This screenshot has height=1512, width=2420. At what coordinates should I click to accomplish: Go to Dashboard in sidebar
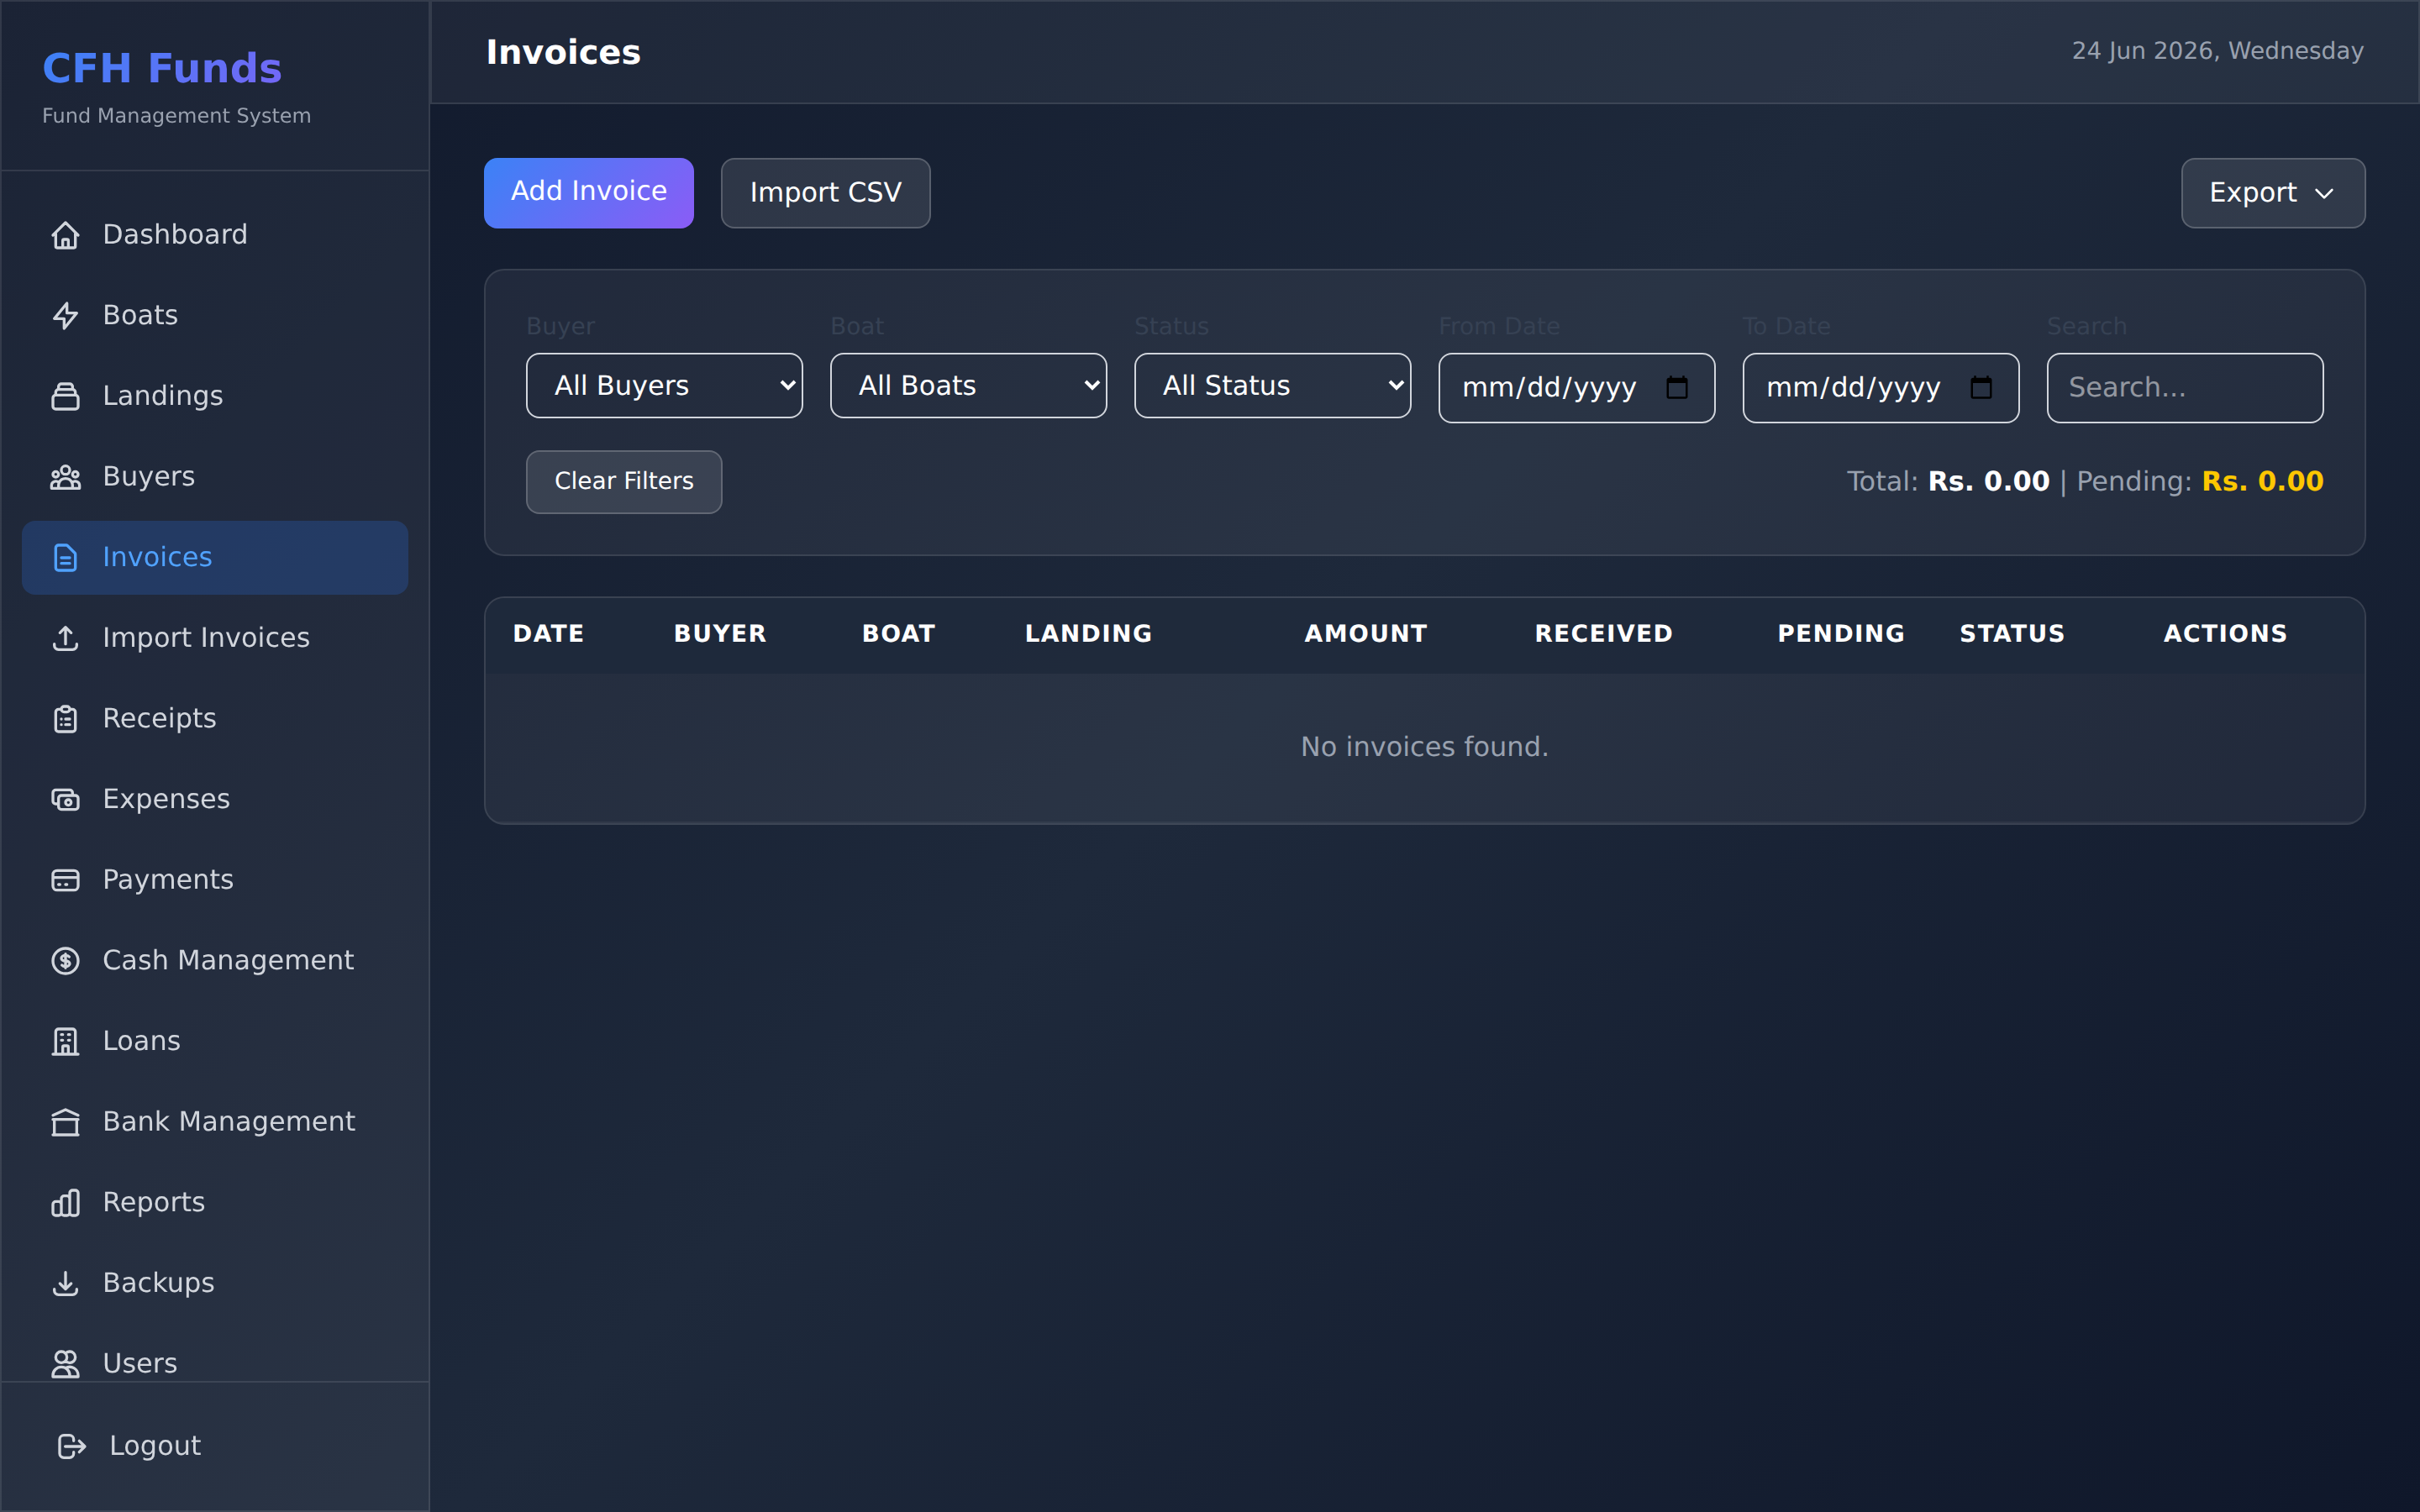click(x=215, y=235)
